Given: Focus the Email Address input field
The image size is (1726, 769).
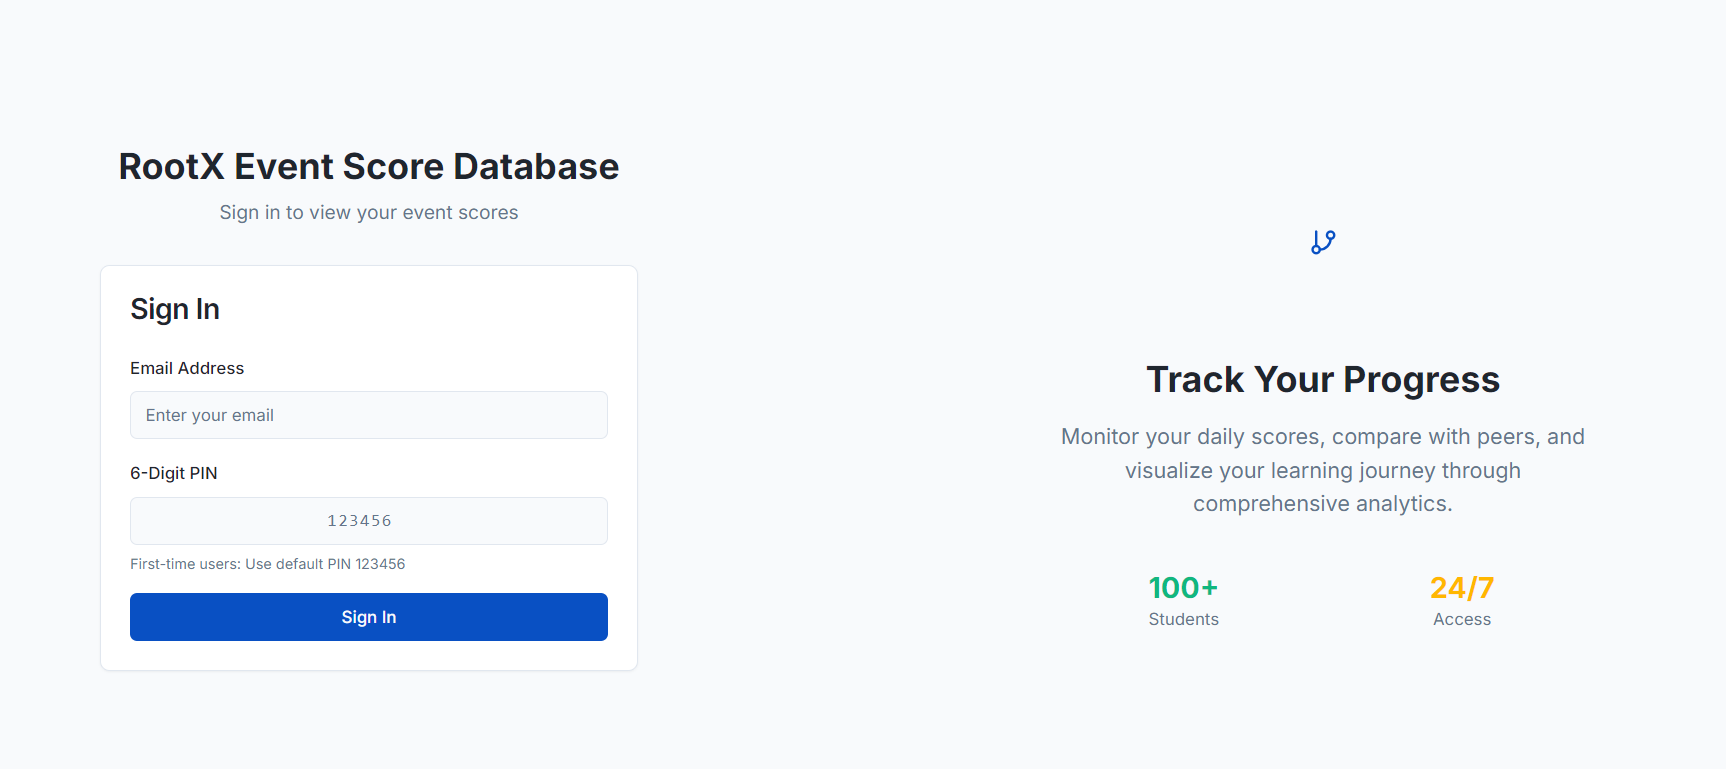Looking at the screenshot, I should (x=368, y=415).
